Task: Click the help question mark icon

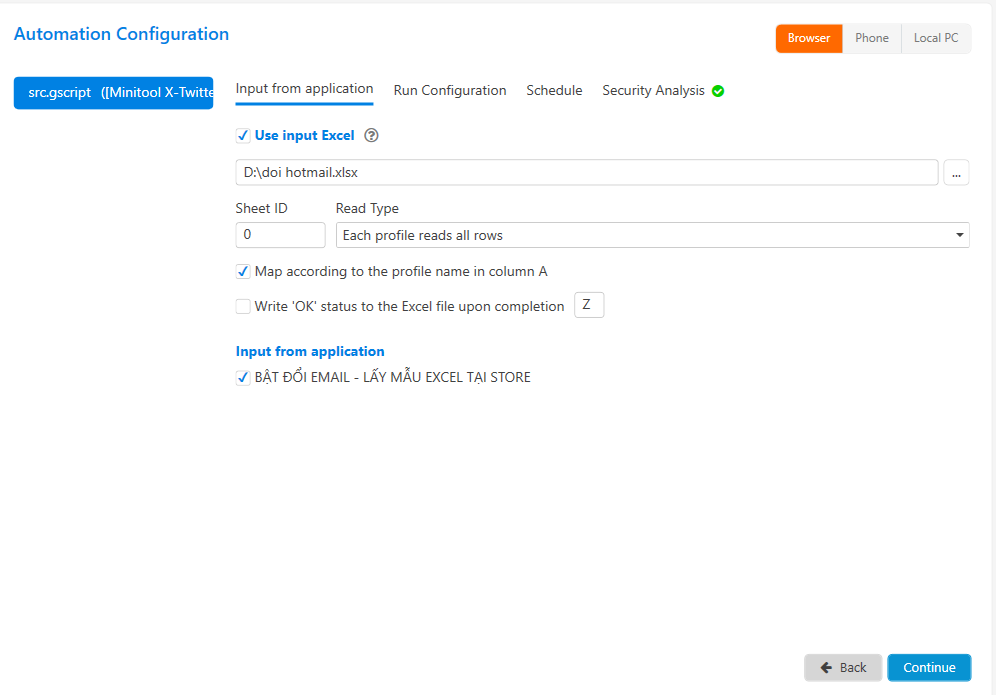Action: point(371,136)
